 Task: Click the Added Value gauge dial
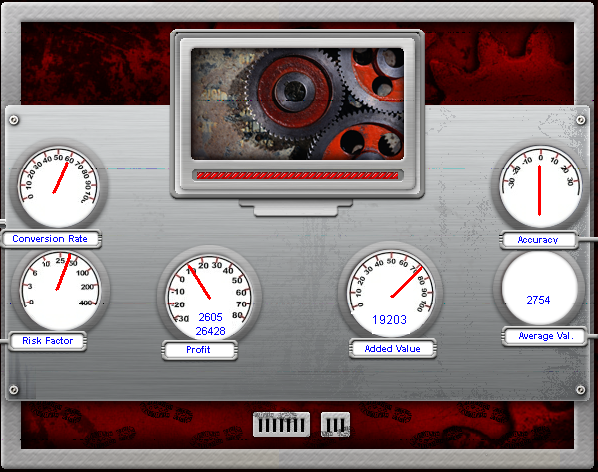tap(391, 293)
